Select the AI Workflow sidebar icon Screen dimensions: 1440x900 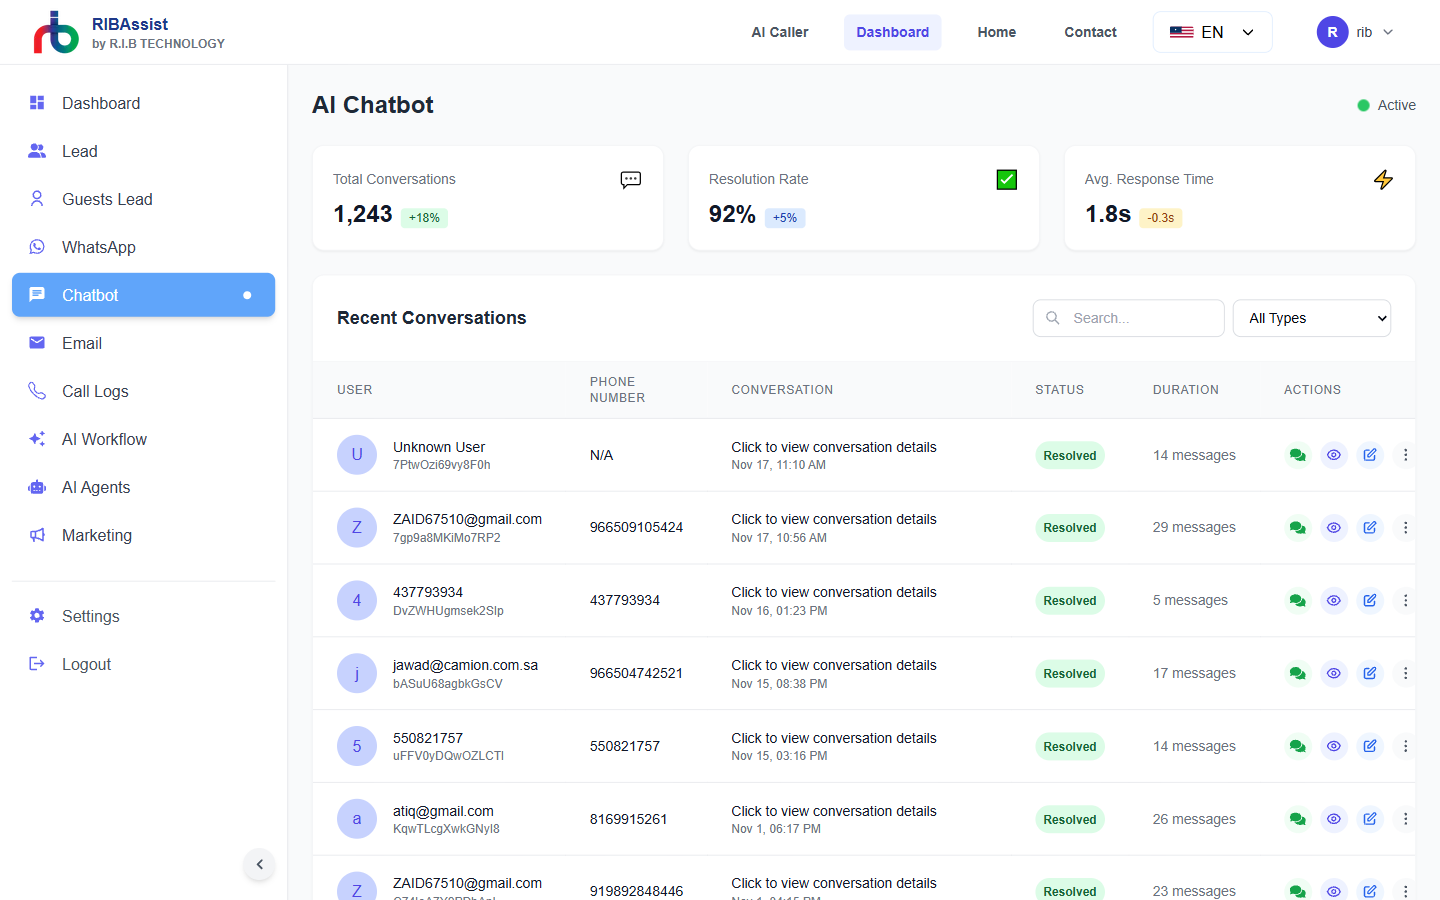37,439
